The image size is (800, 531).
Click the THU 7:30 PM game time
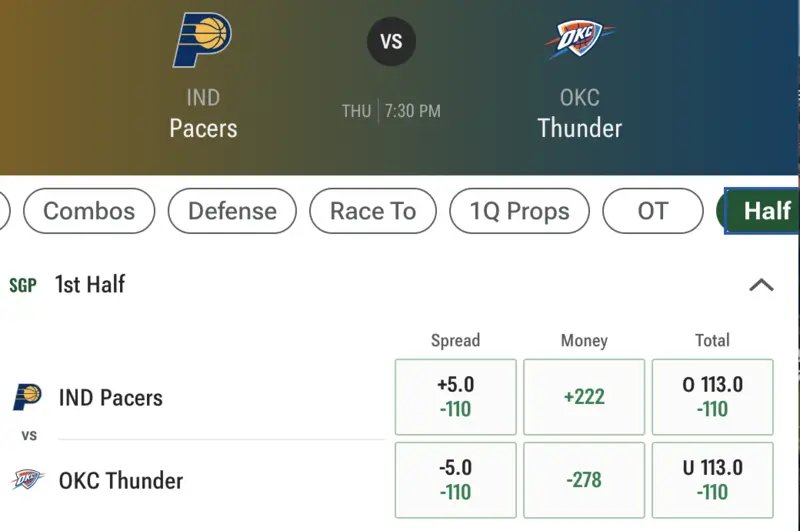(x=391, y=111)
